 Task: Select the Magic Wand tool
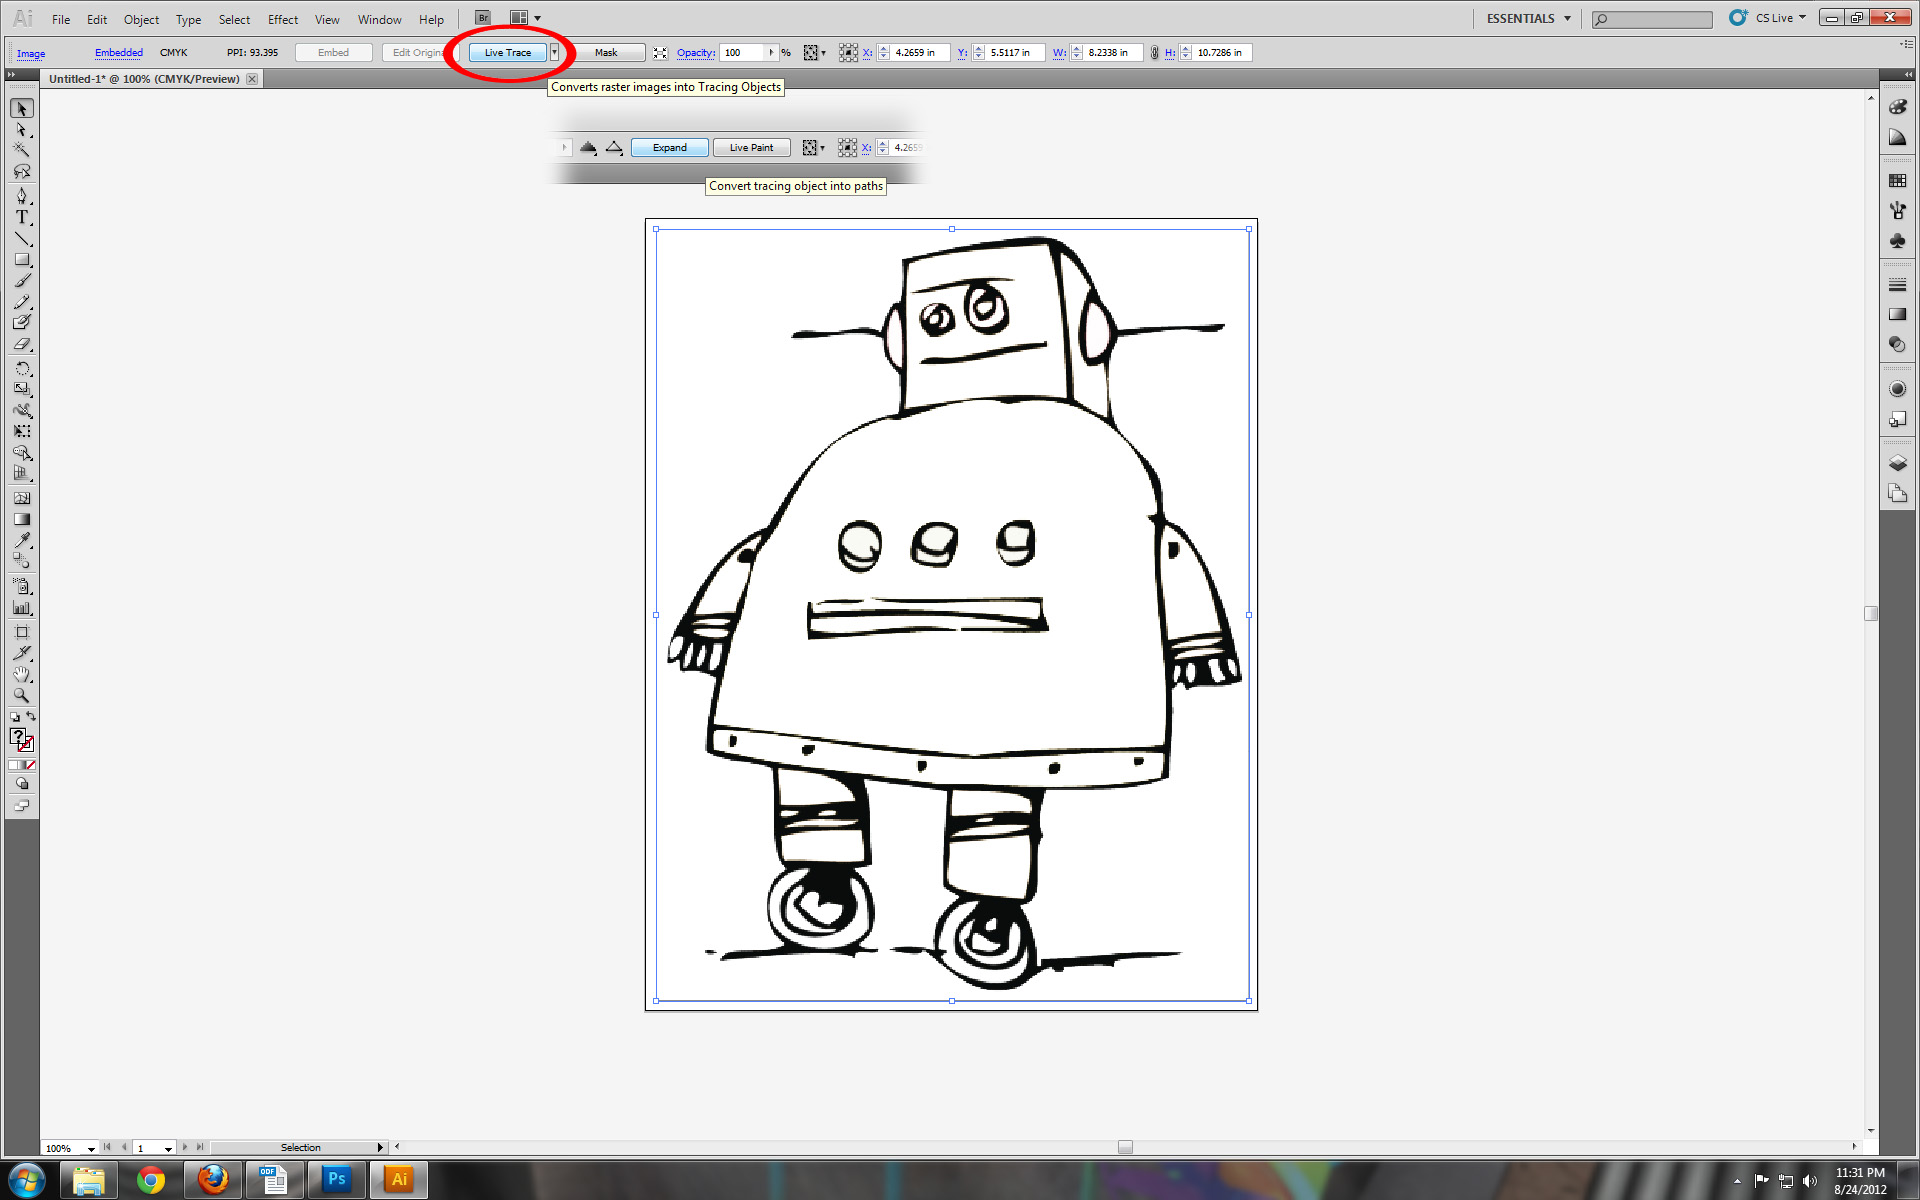(x=22, y=150)
